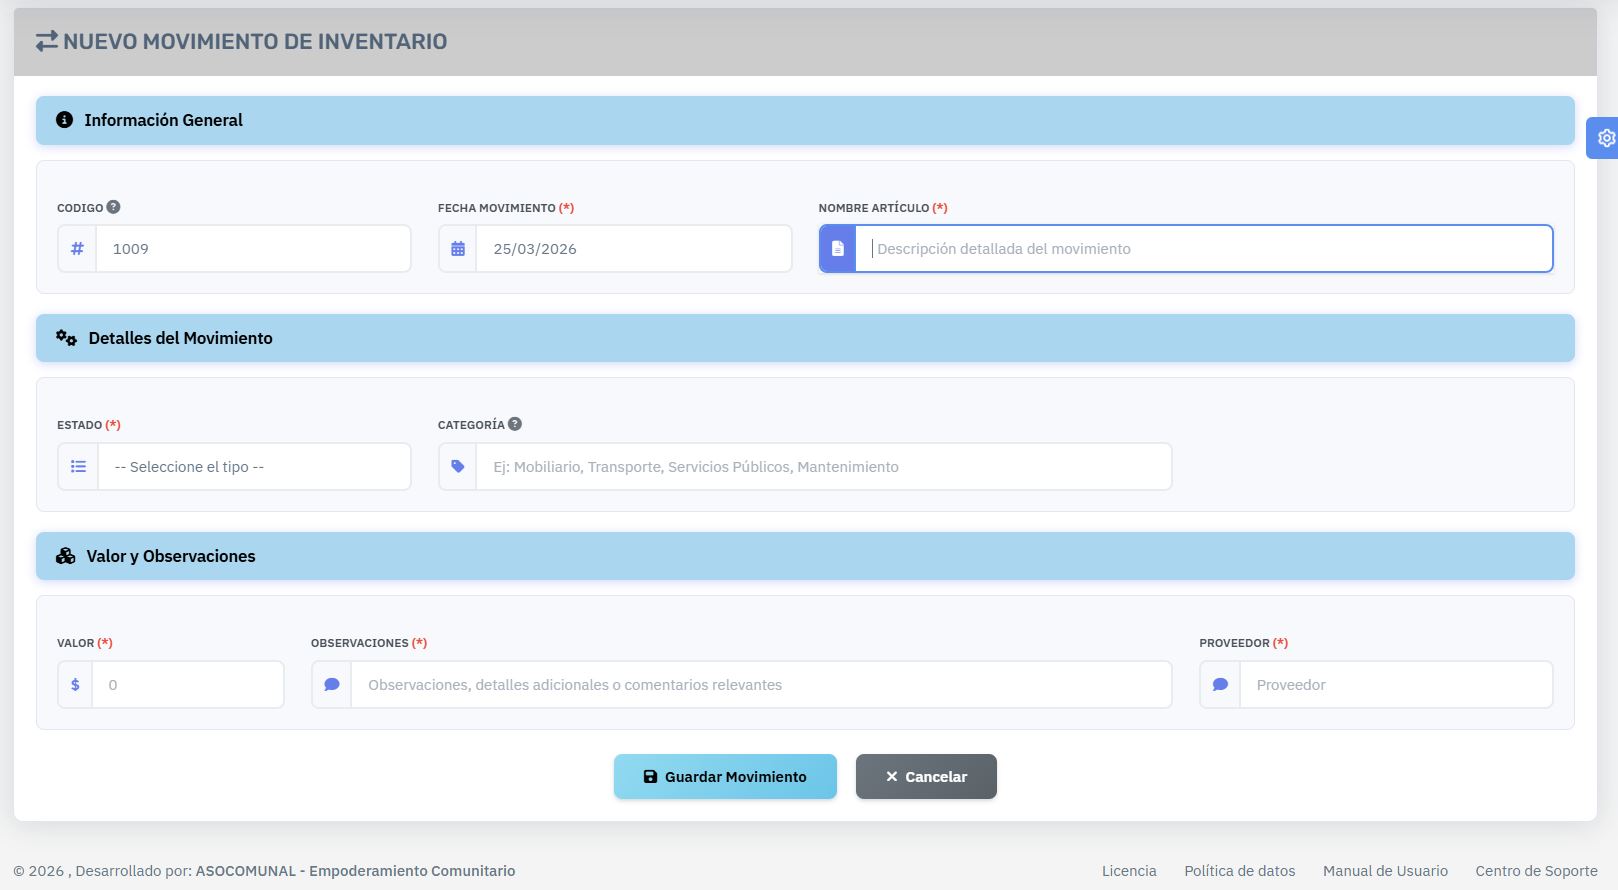Go to Centro de Soporte link
1618x890 pixels.
tap(1536, 871)
